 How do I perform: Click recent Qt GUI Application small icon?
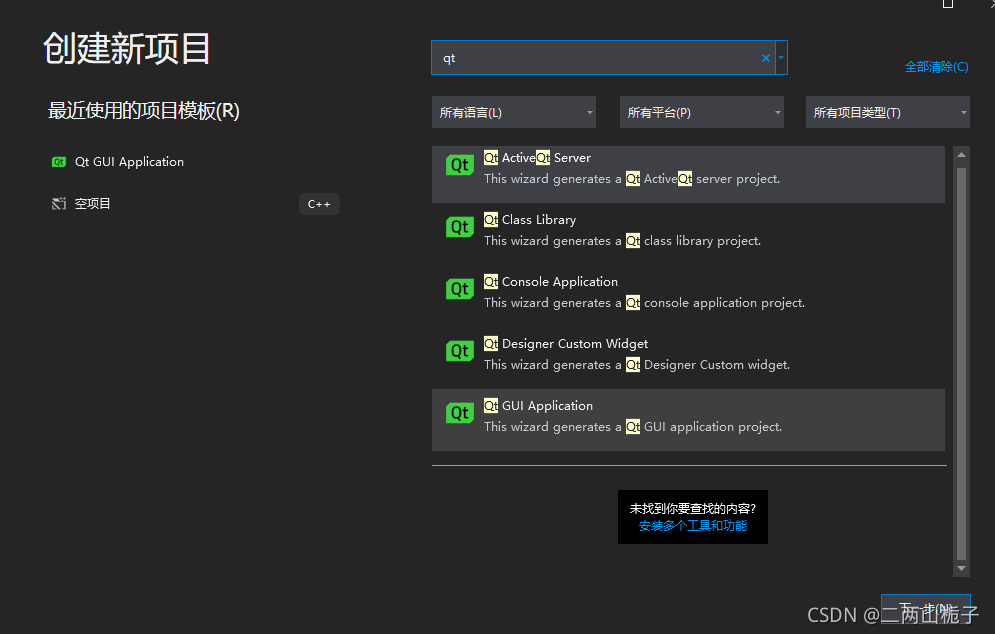(x=58, y=162)
